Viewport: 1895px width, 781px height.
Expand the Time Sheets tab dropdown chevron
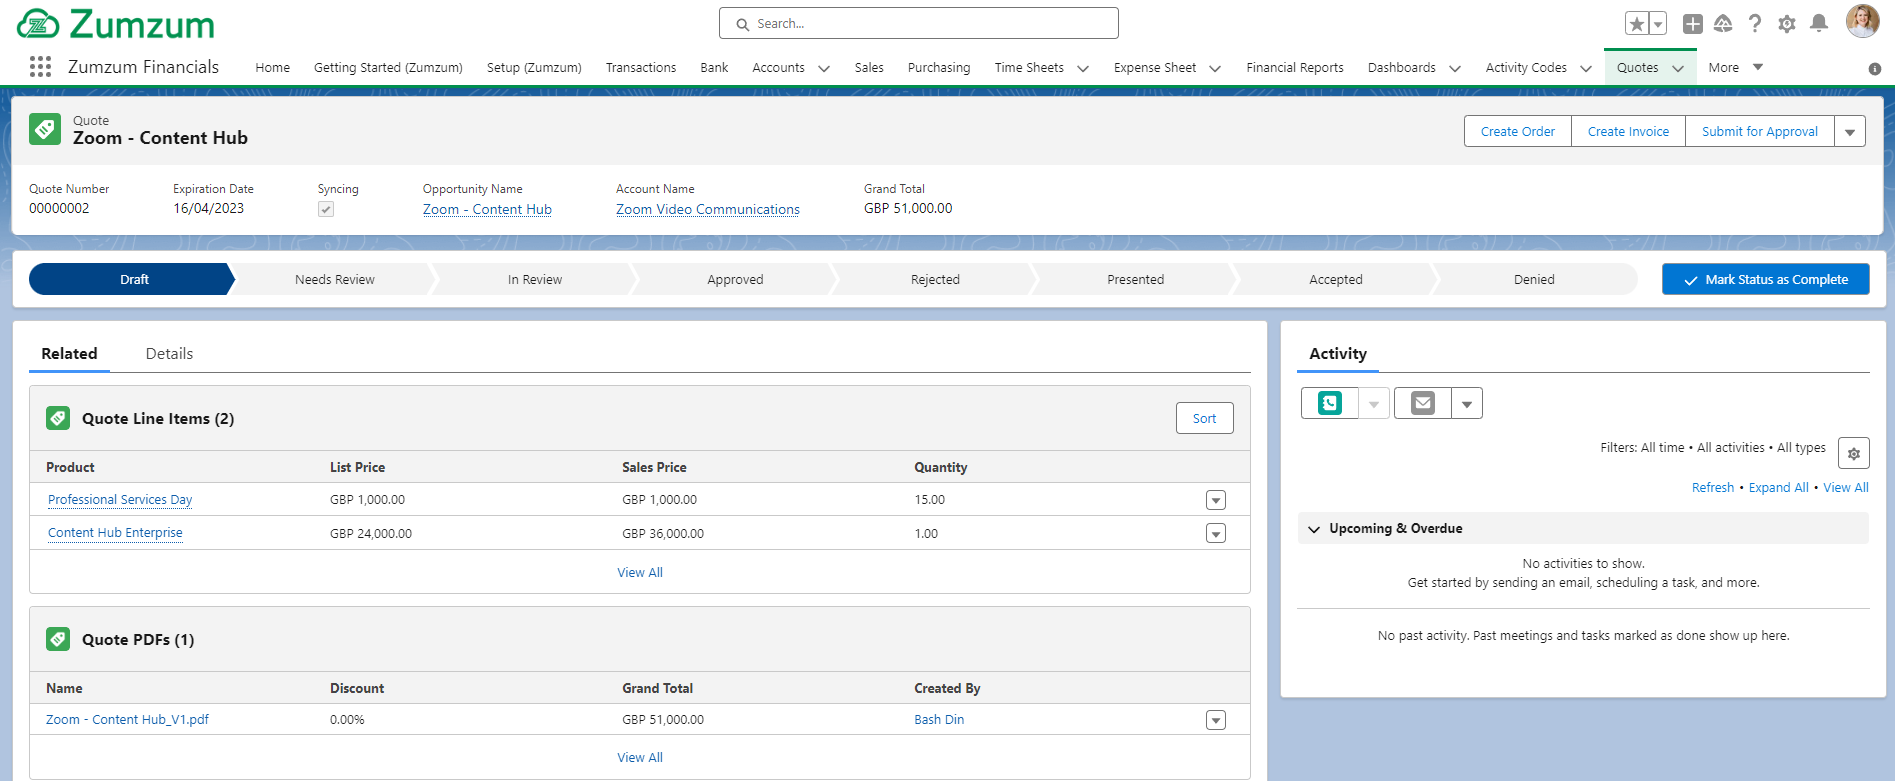point(1083,69)
